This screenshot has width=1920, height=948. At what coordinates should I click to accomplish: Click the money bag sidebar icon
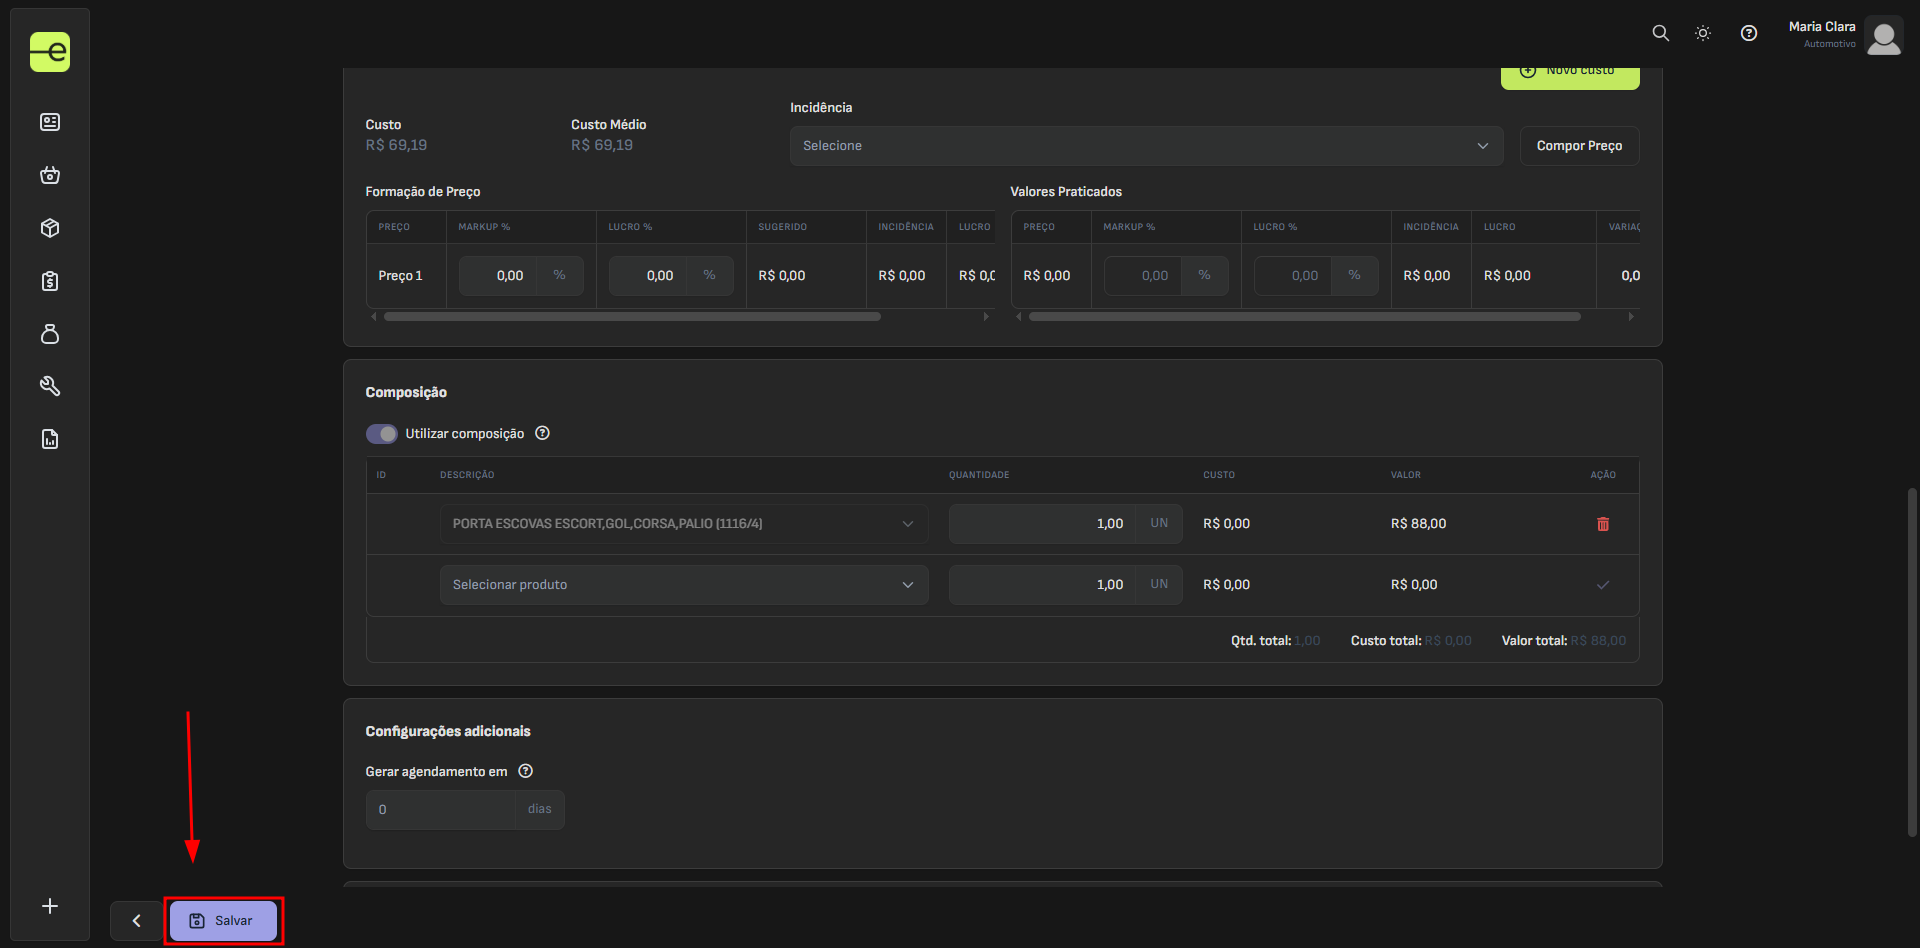50,334
